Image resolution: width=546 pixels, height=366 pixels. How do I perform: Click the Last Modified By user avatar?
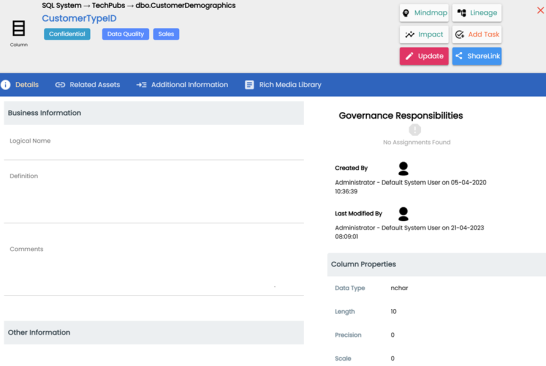coord(403,214)
